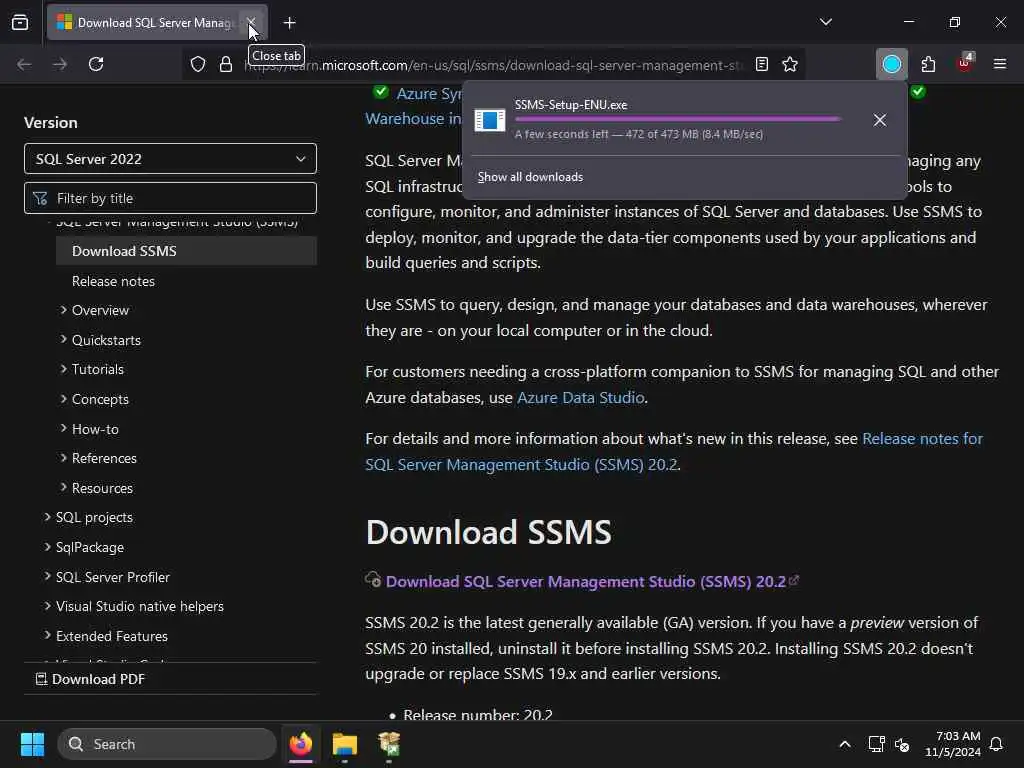Click the muted volume tray icon
This screenshot has width=1024, height=768.
[x=902, y=744]
